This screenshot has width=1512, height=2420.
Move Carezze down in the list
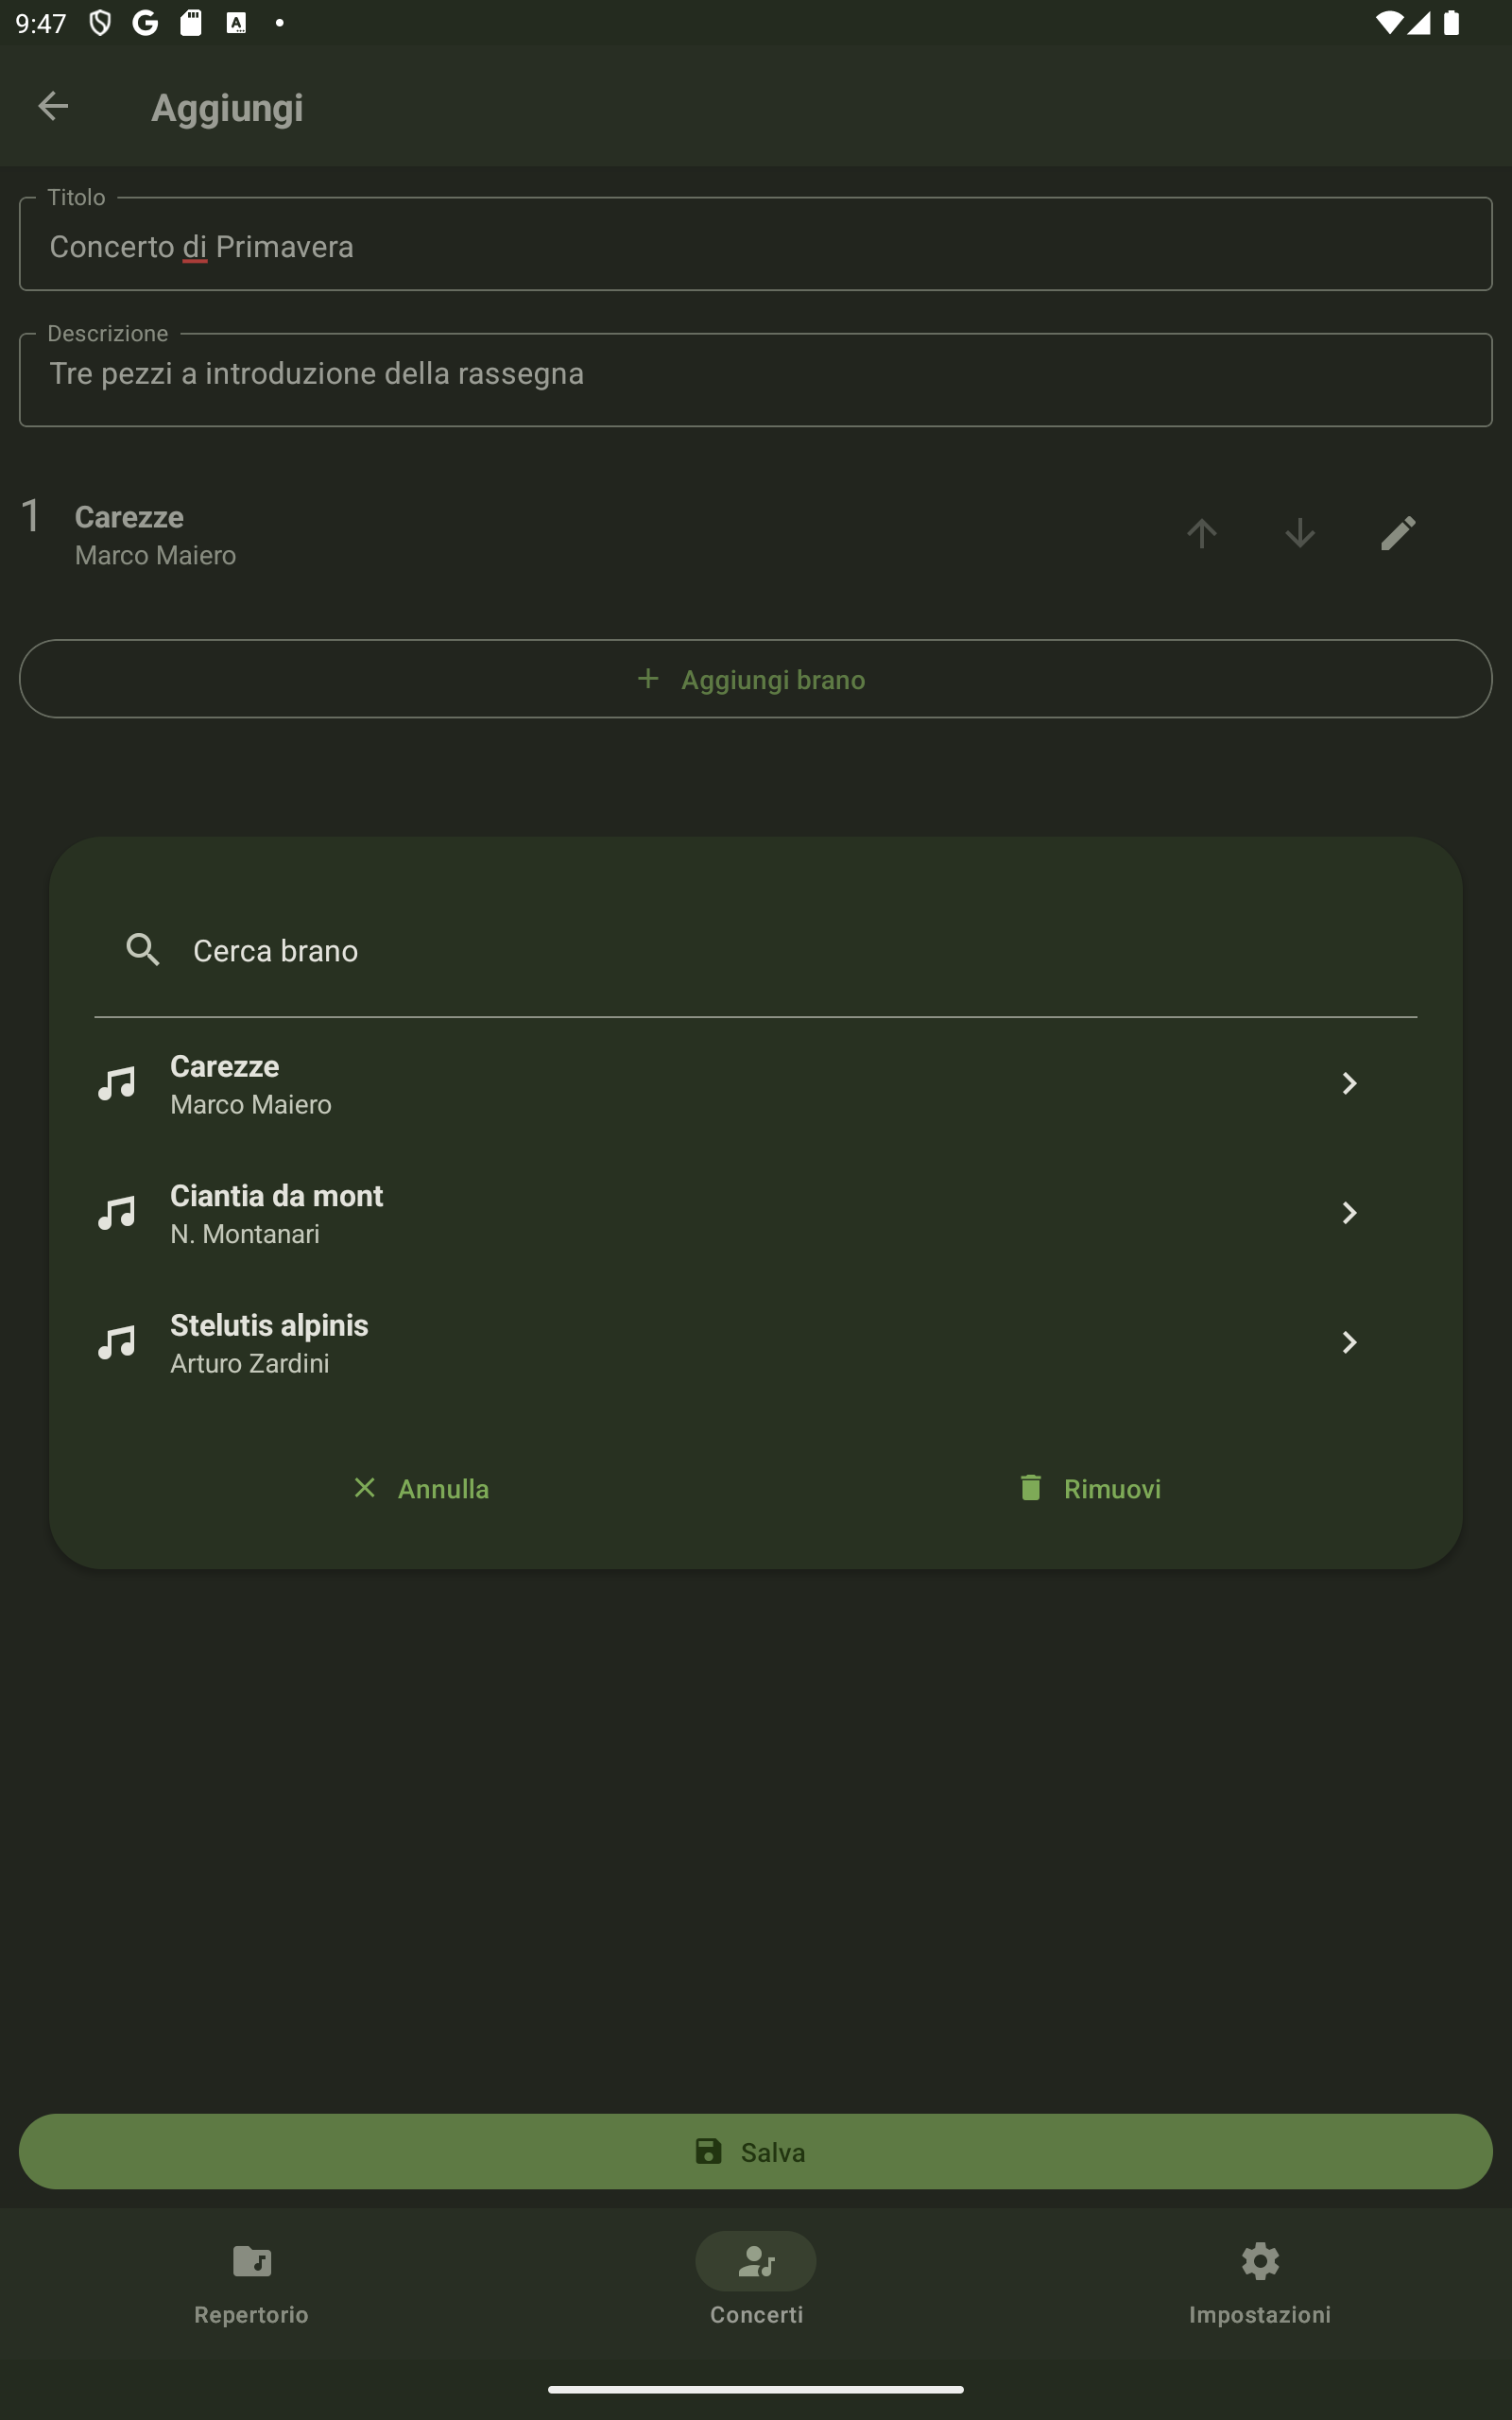pos(1299,533)
